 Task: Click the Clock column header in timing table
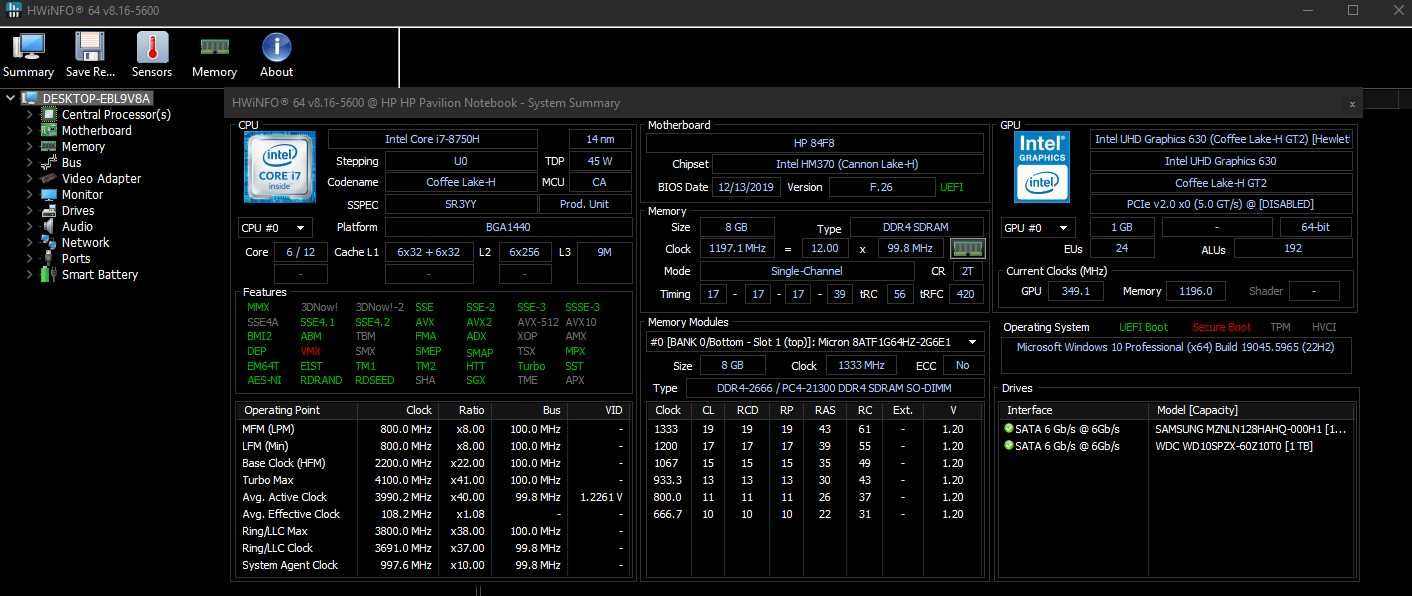tap(668, 410)
